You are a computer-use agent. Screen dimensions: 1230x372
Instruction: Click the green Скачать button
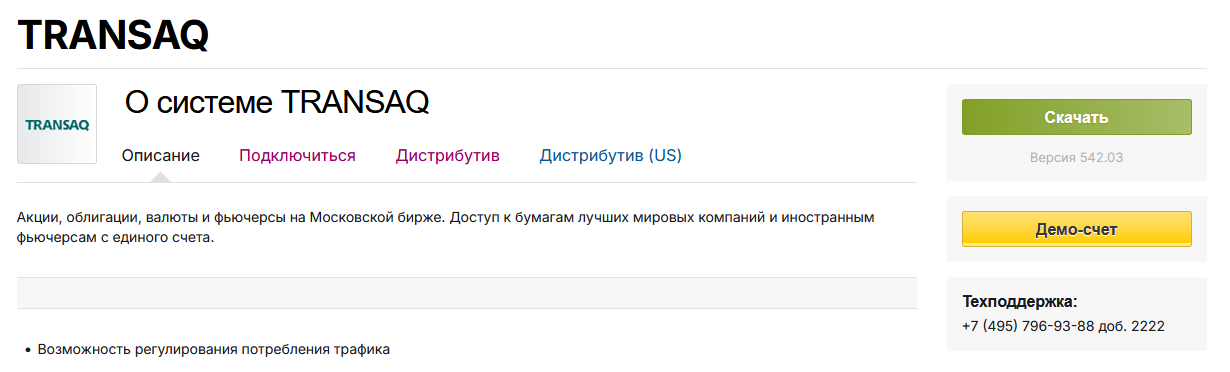1077,117
